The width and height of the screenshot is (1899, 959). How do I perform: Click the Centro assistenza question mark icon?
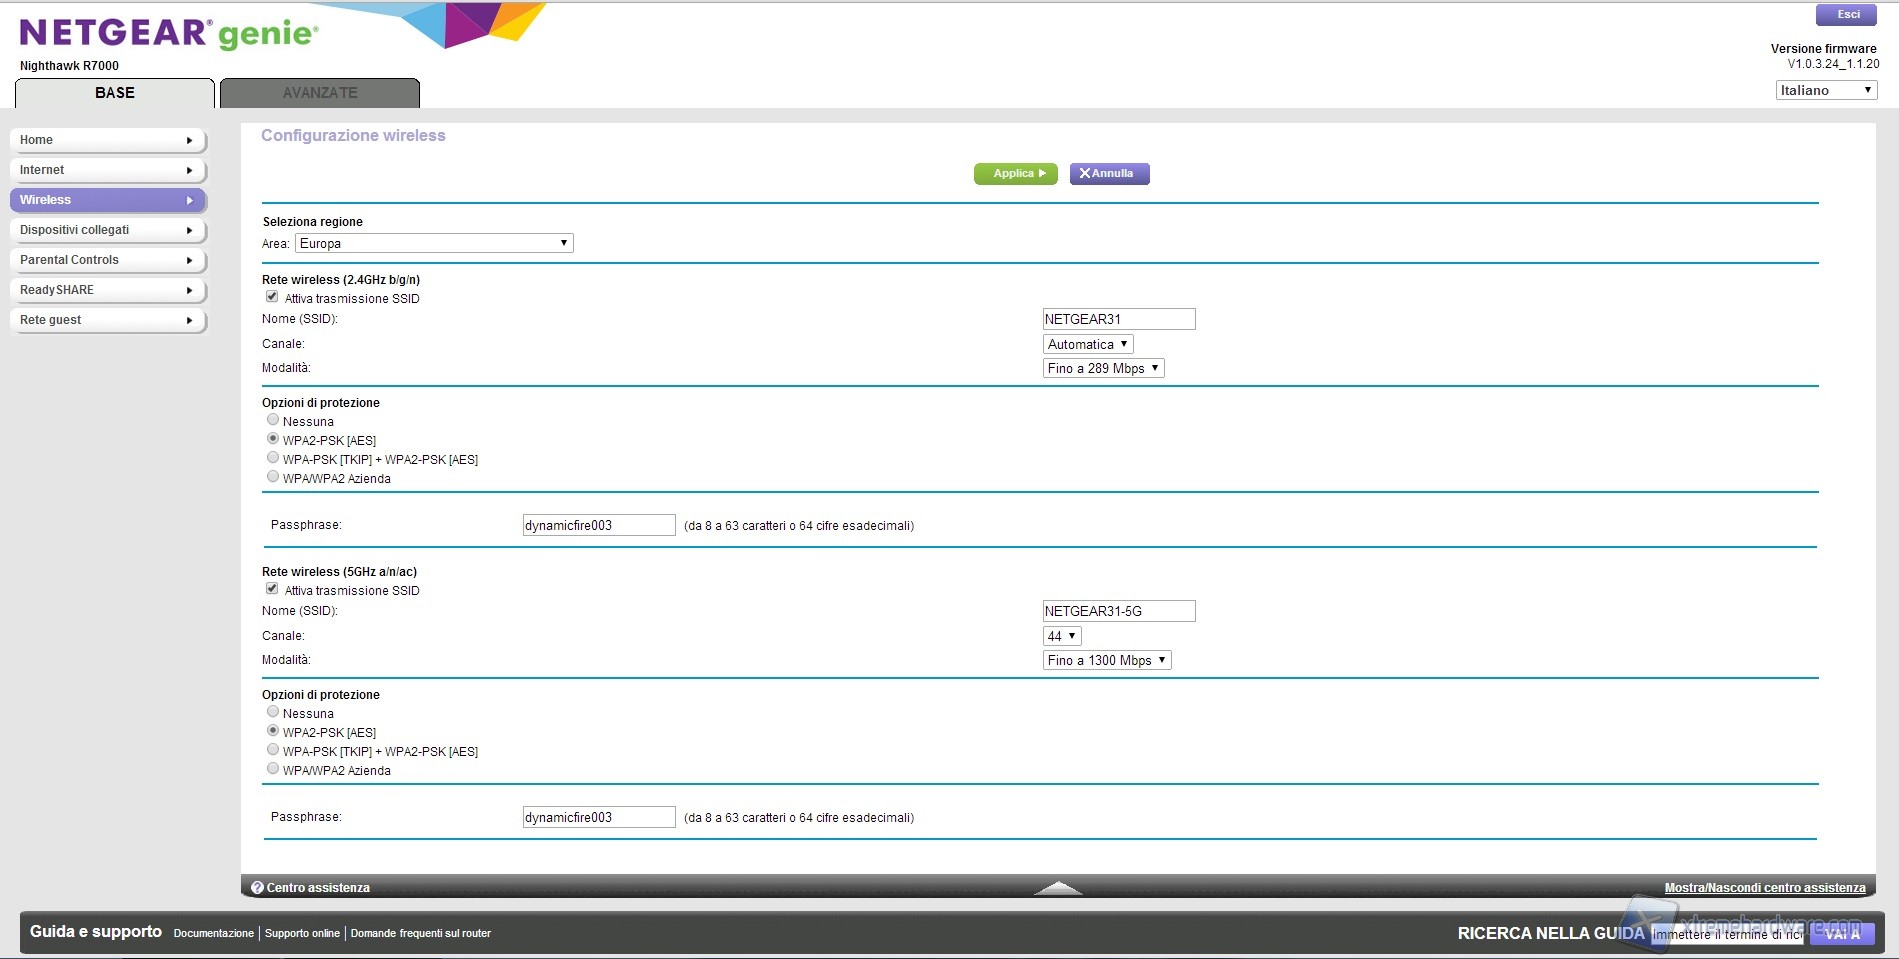point(257,888)
